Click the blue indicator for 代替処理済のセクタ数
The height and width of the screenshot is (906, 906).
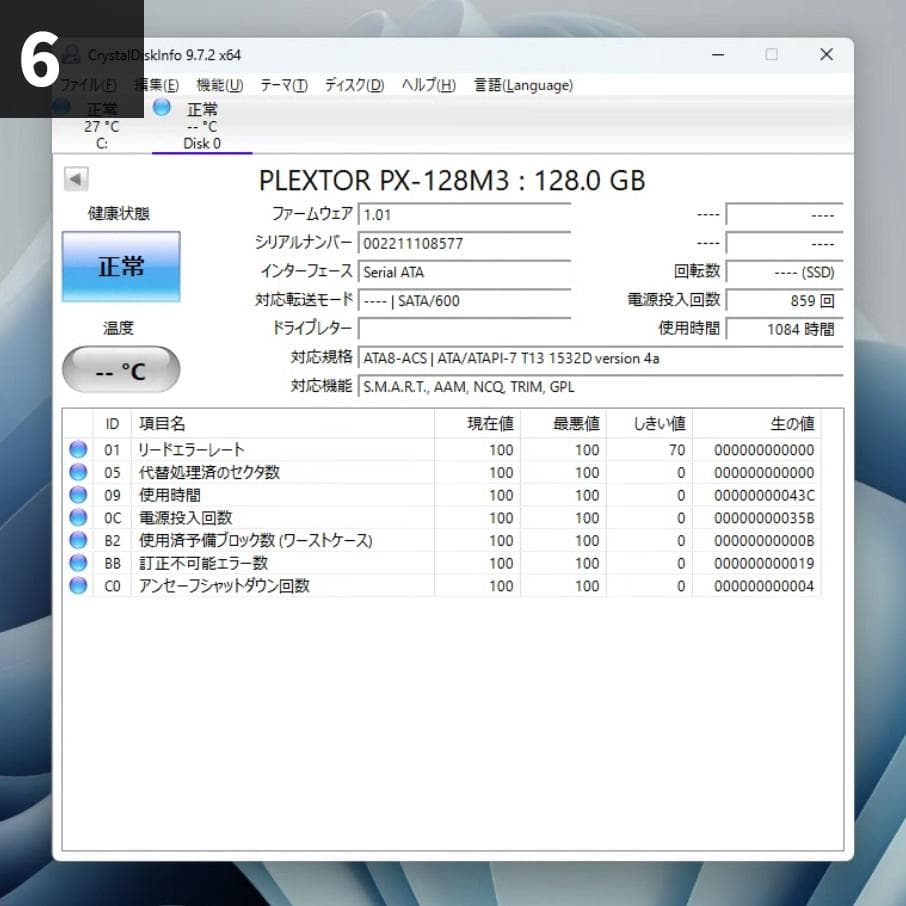click(77, 472)
